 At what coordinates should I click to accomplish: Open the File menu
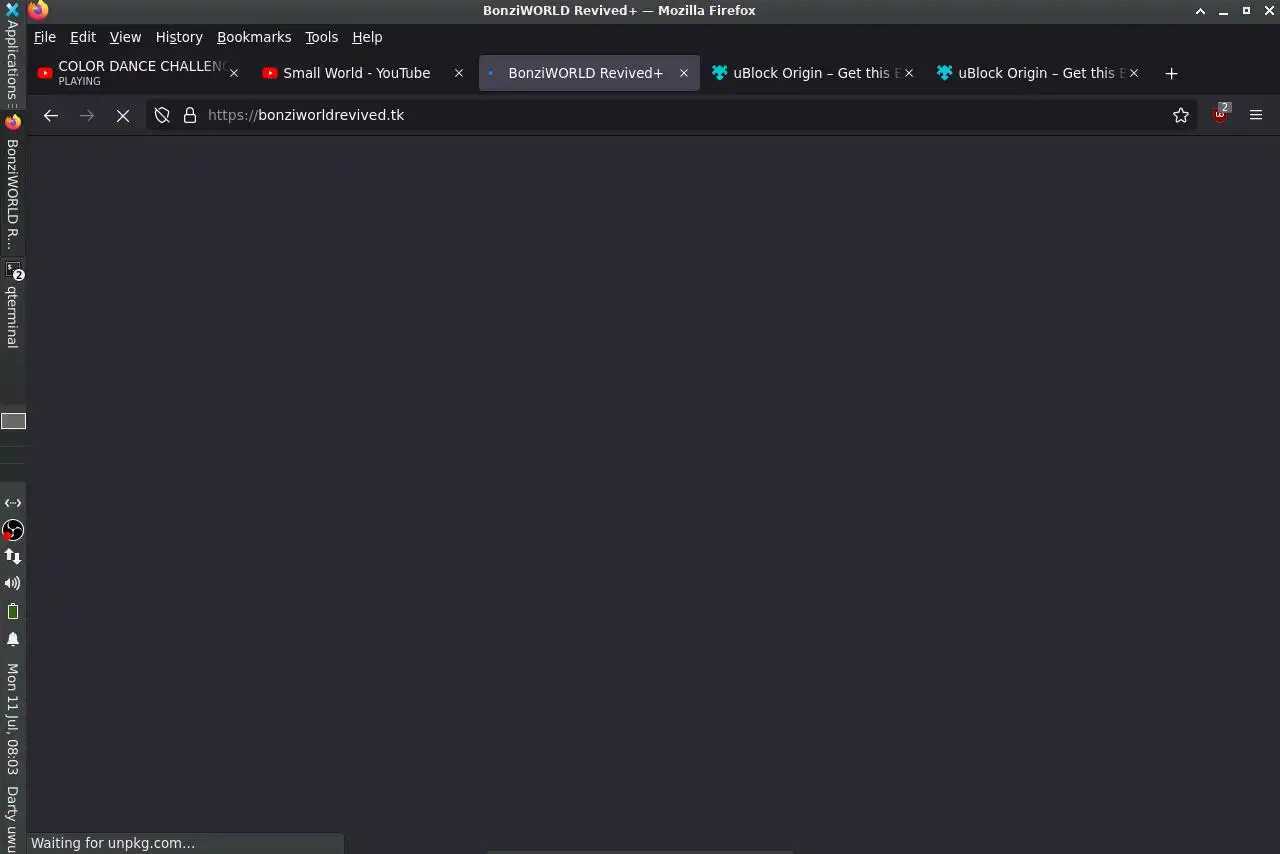pos(45,37)
